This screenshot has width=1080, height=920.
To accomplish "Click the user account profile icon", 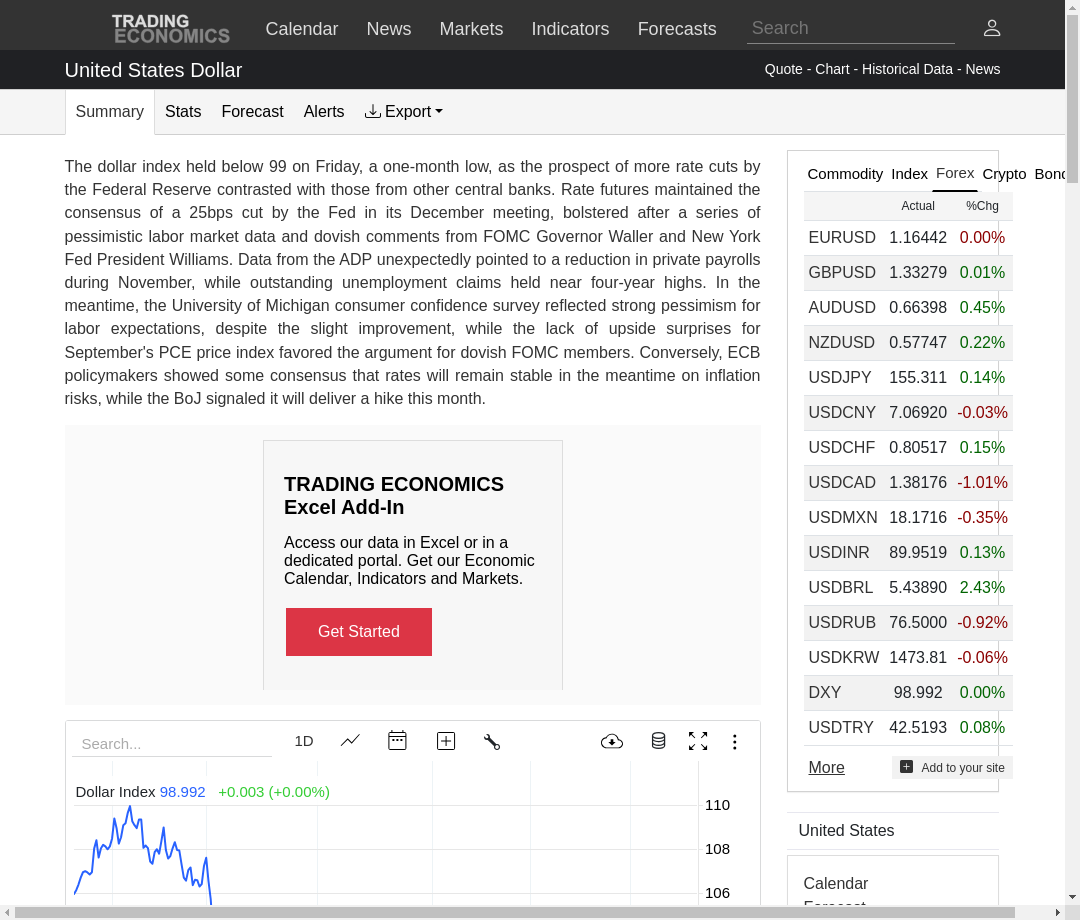I will point(991,28).
